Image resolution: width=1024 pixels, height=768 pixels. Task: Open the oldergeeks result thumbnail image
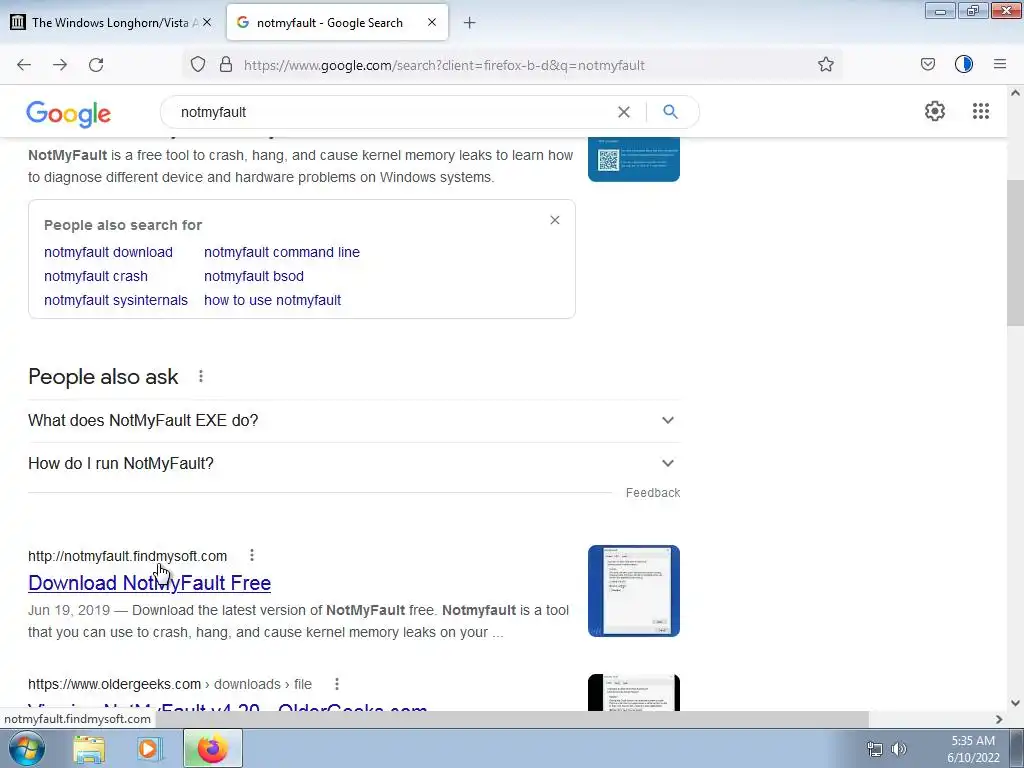[633, 692]
